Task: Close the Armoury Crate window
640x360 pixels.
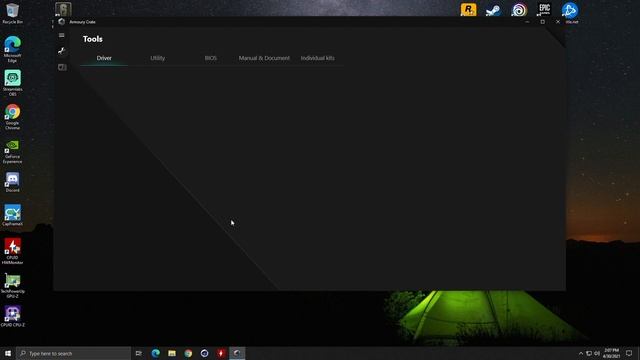Action: coord(558,22)
